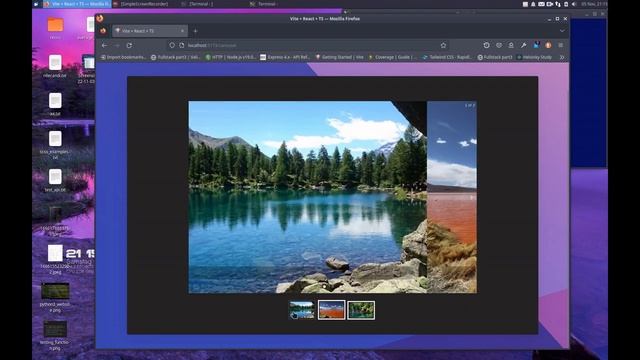Show more bookmarks with the double chevron
Screen dimensions: 640x360
click(562, 57)
